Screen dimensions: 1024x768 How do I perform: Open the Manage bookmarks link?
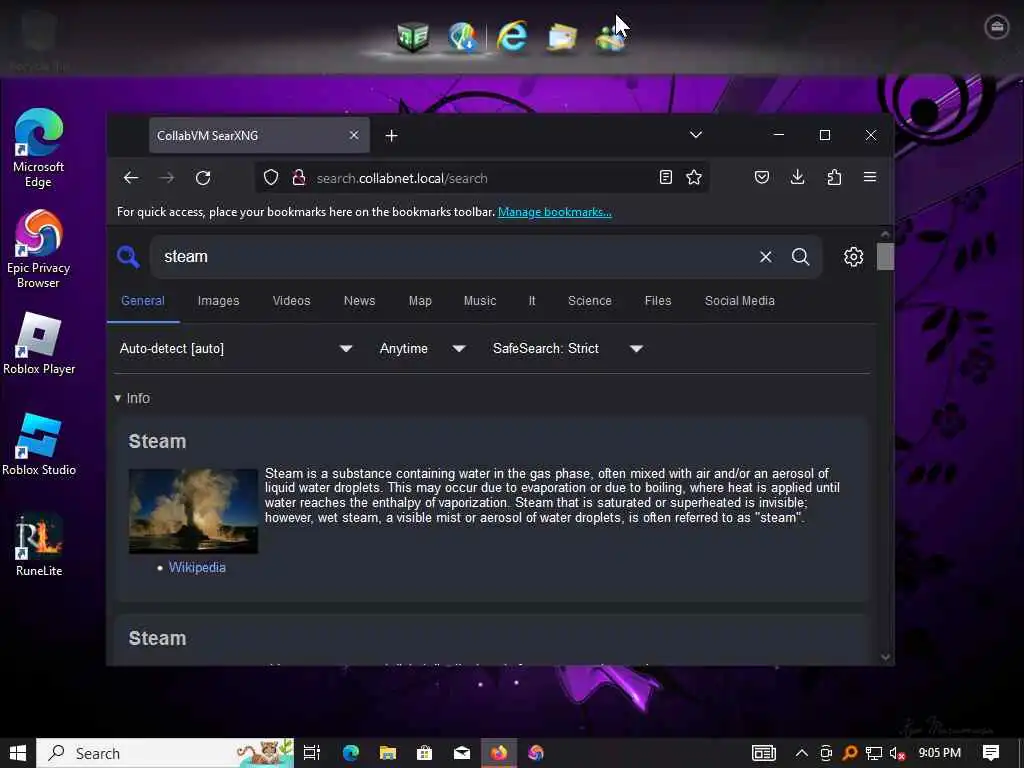(554, 212)
